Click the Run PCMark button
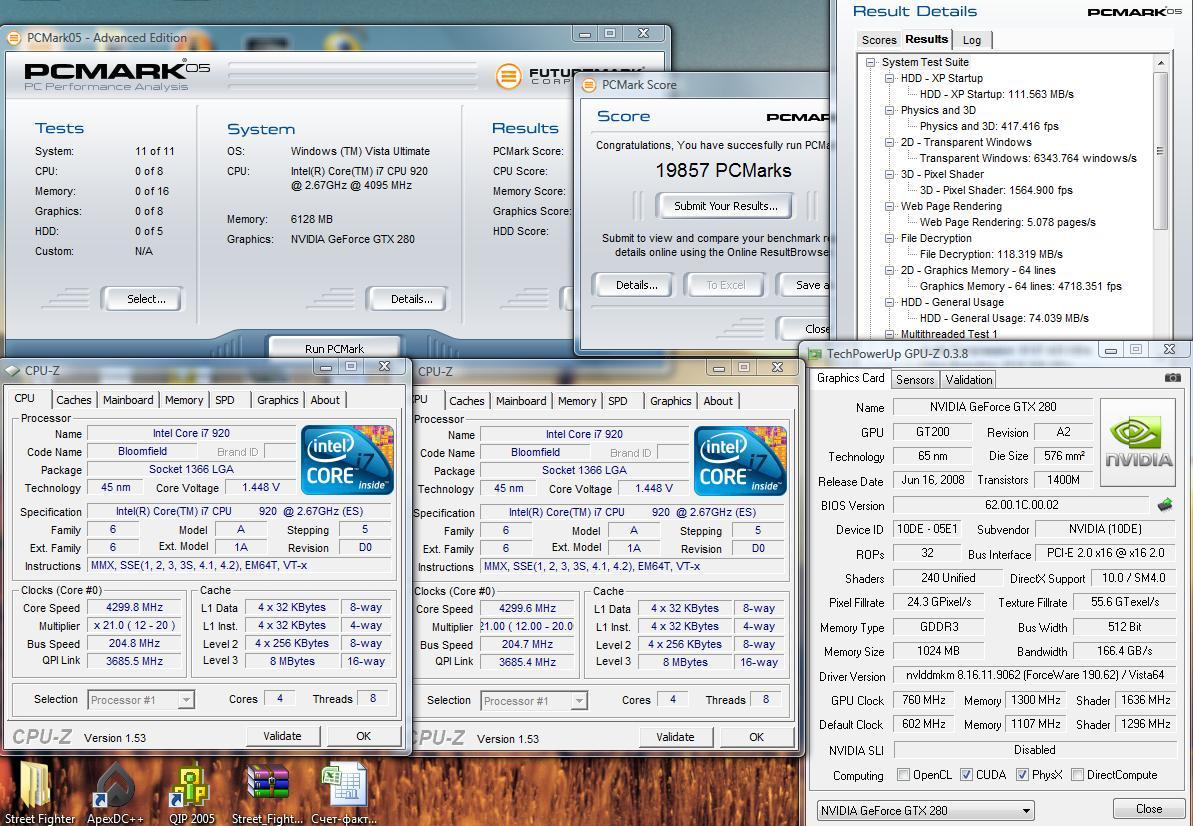This screenshot has height=826, width=1193. tap(334, 348)
